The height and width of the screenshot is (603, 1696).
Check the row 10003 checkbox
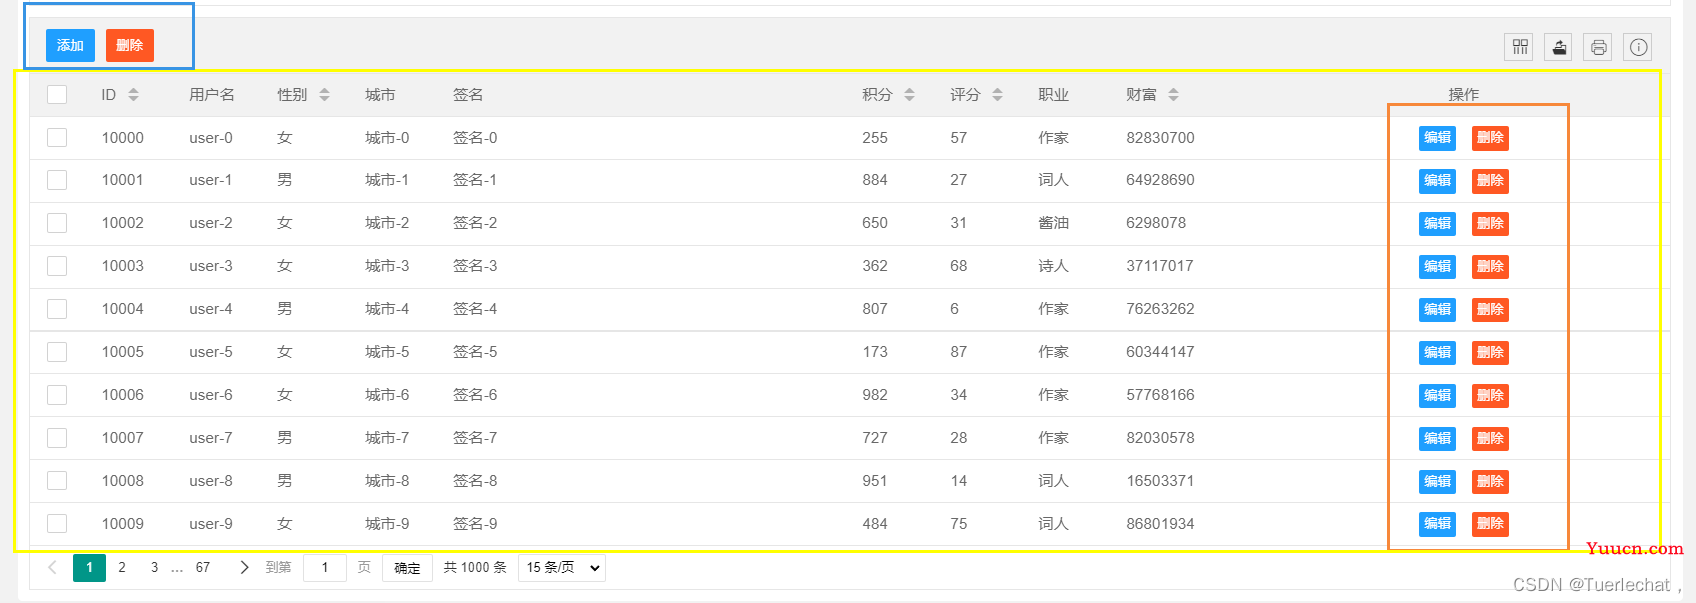57,266
